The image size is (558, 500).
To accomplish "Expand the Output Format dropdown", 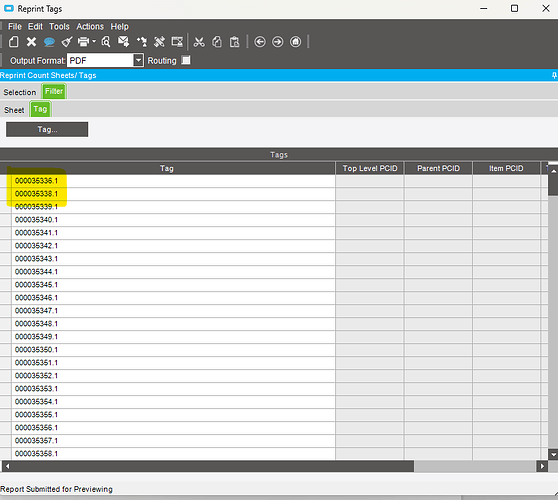I will pos(138,60).
